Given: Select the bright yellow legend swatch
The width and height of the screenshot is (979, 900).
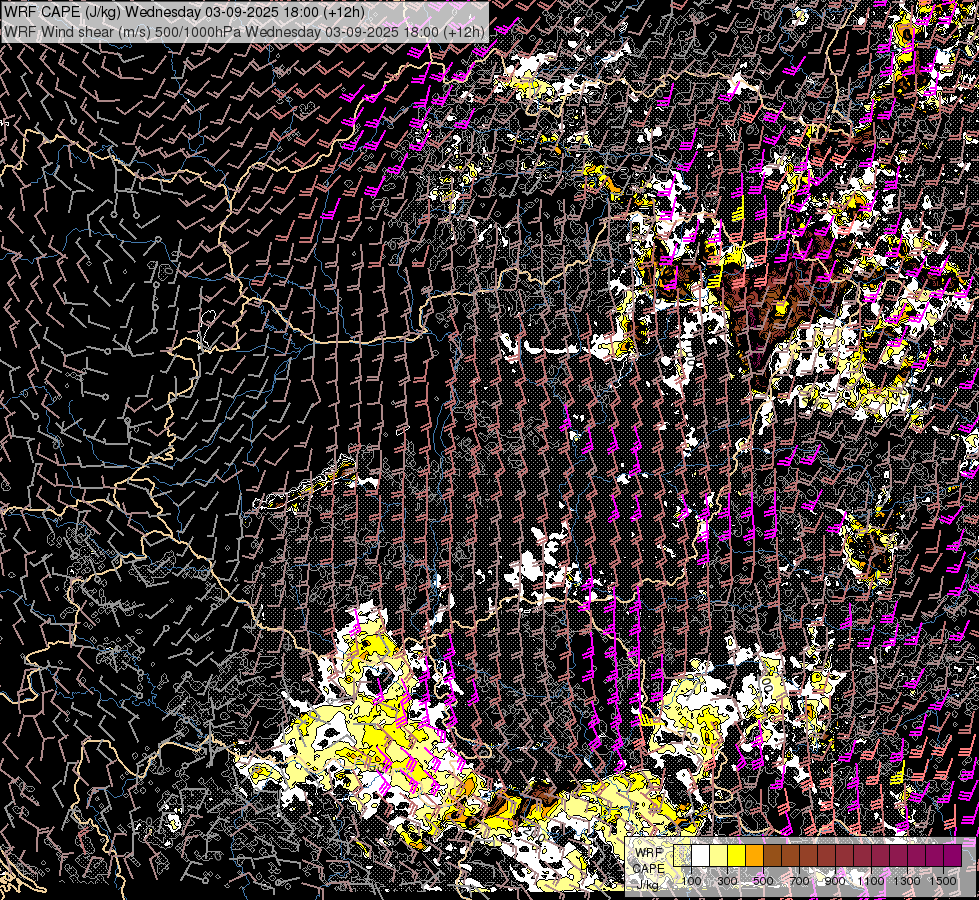Looking at the screenshot, I should tap(737, 855).
